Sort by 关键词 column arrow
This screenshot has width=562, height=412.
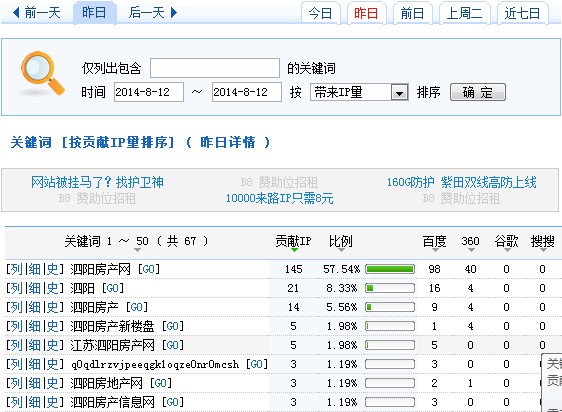[x=137, y=250]
